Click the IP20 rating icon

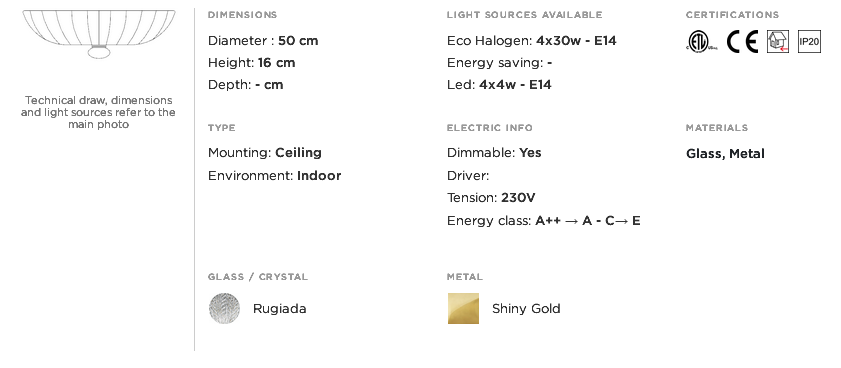click(809, 41)
